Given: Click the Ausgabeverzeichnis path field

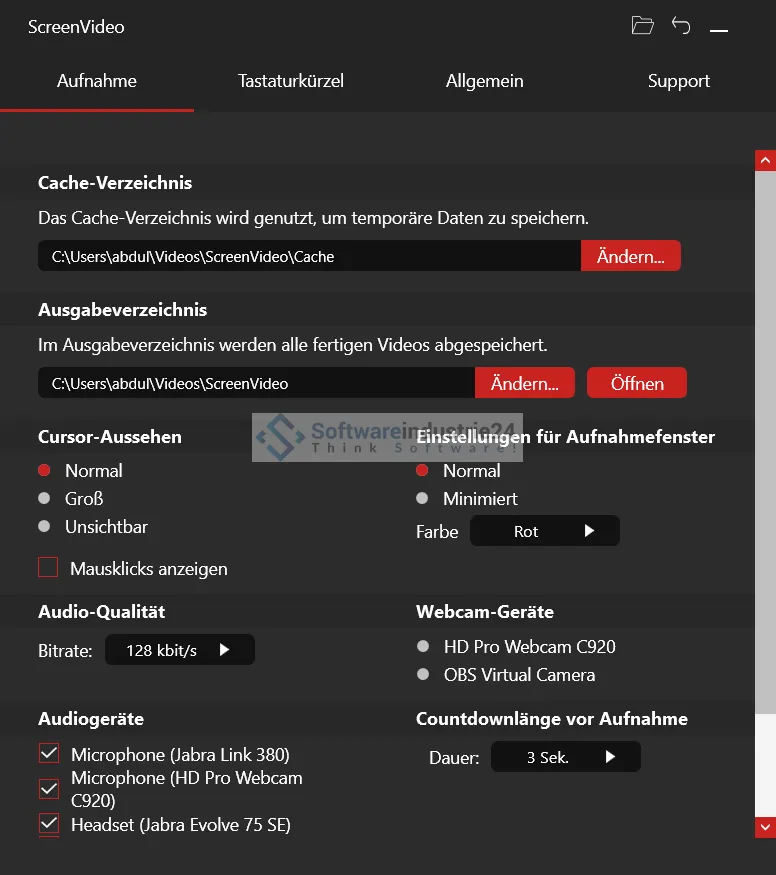Looking at the screenshot, I should 255,383.
